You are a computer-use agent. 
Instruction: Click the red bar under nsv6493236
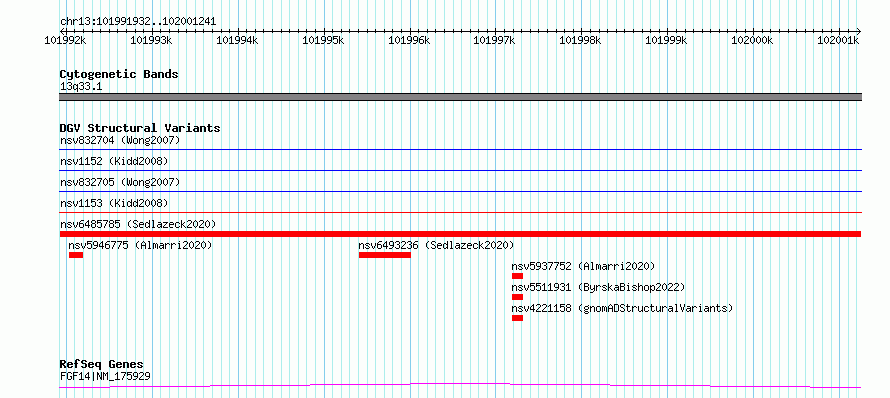coord(385,255)
